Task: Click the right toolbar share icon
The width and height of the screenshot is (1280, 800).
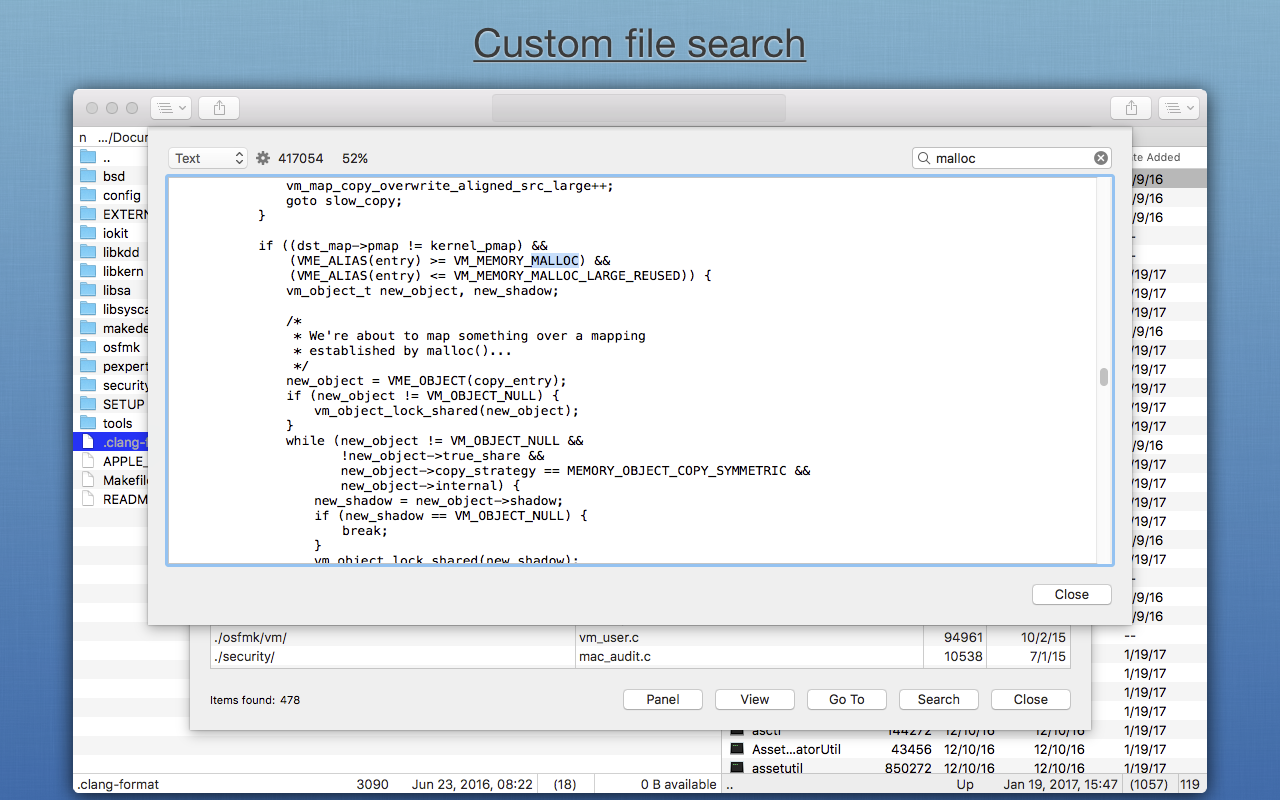Action: point(1131,108)
